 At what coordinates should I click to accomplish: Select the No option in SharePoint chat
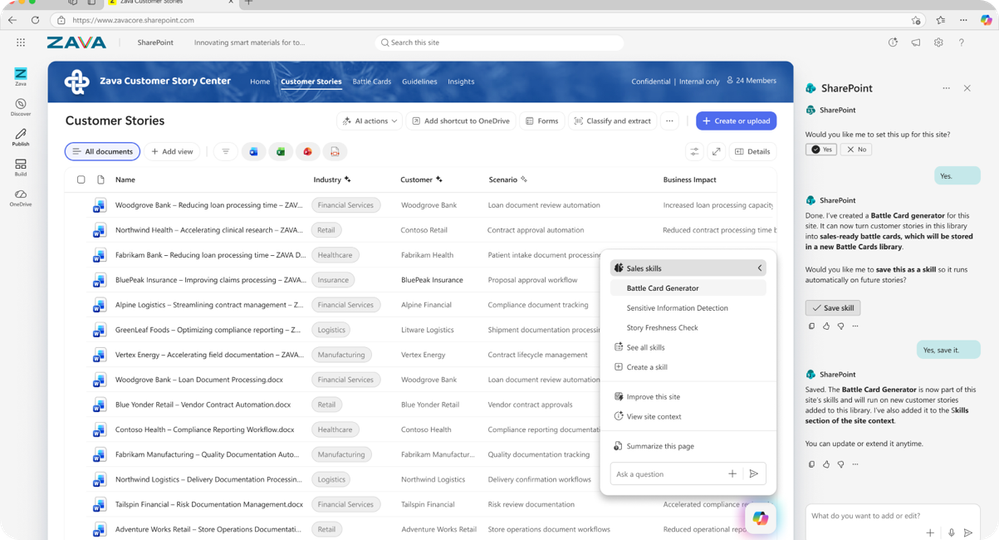pyautogui.click(x=856, y=150)
